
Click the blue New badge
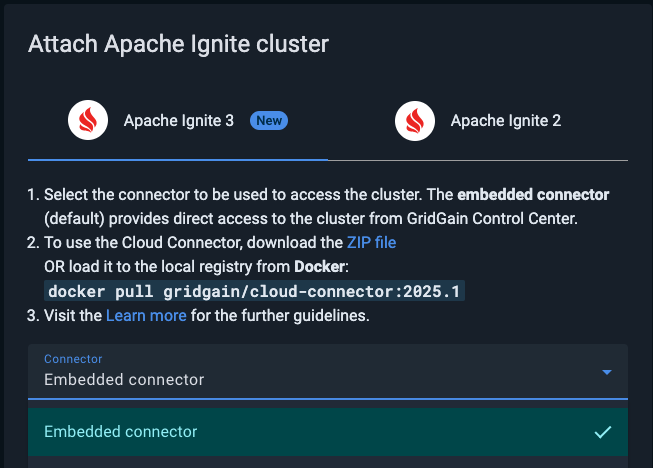[269, 120]
